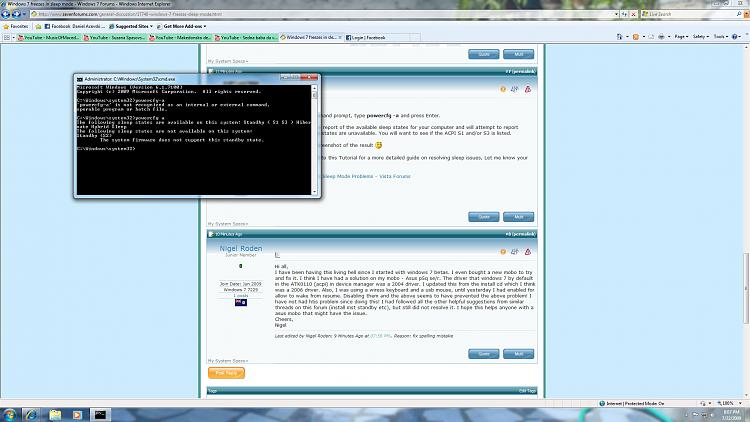Viewport: 750px width, 422px height.
Task: Expand My System Specs under Nigel's post
Action: coord(228,361)
